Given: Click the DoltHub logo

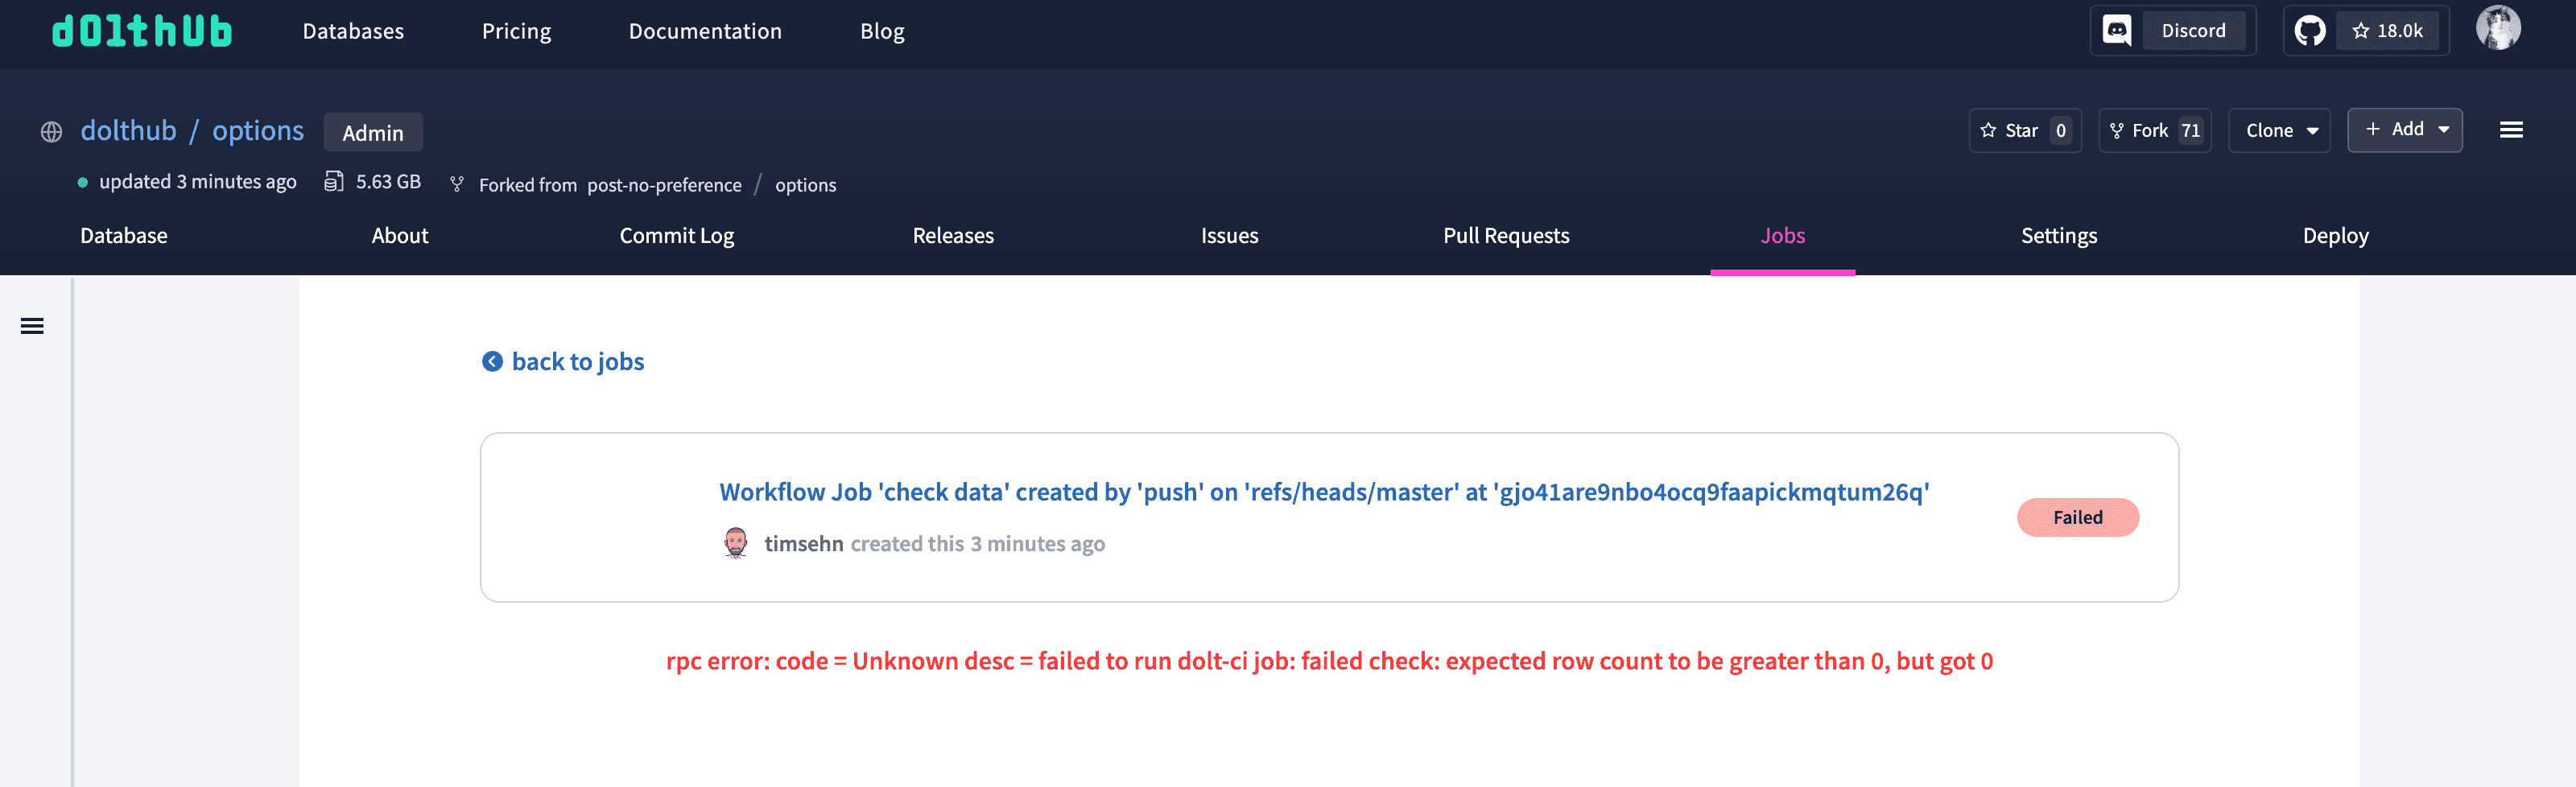Looking at the screenshot, I should click(142, 31).
